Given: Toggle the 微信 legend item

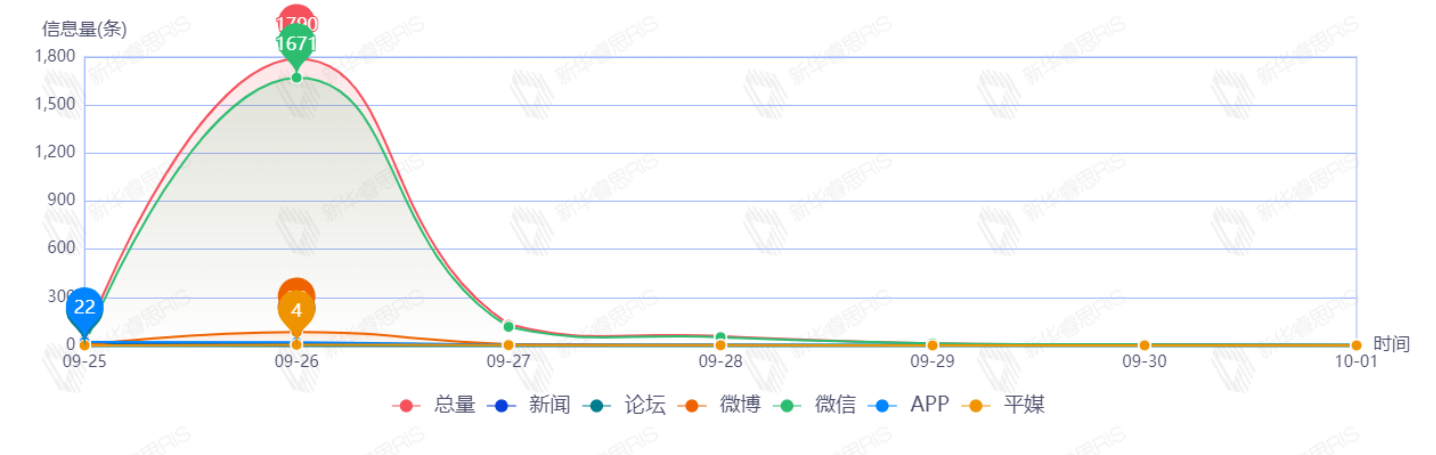Looking at the screenshot, I should click(x=815, y=405).
